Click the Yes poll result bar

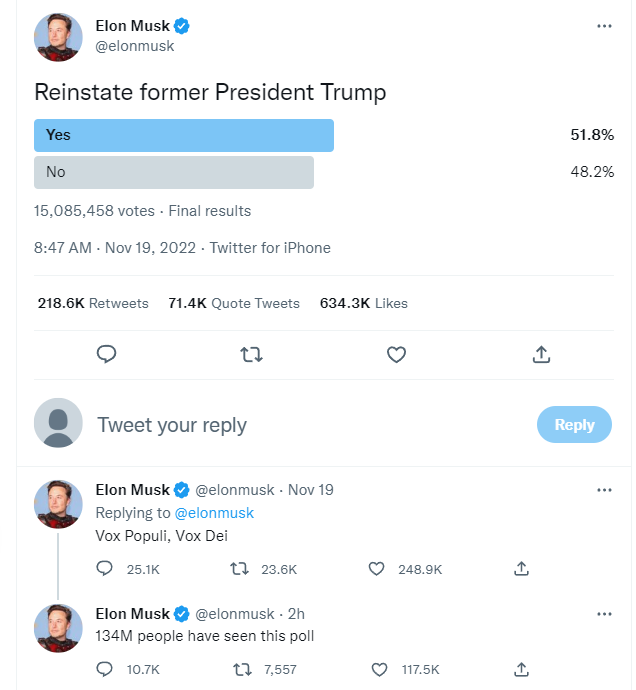tap(184, 135)
